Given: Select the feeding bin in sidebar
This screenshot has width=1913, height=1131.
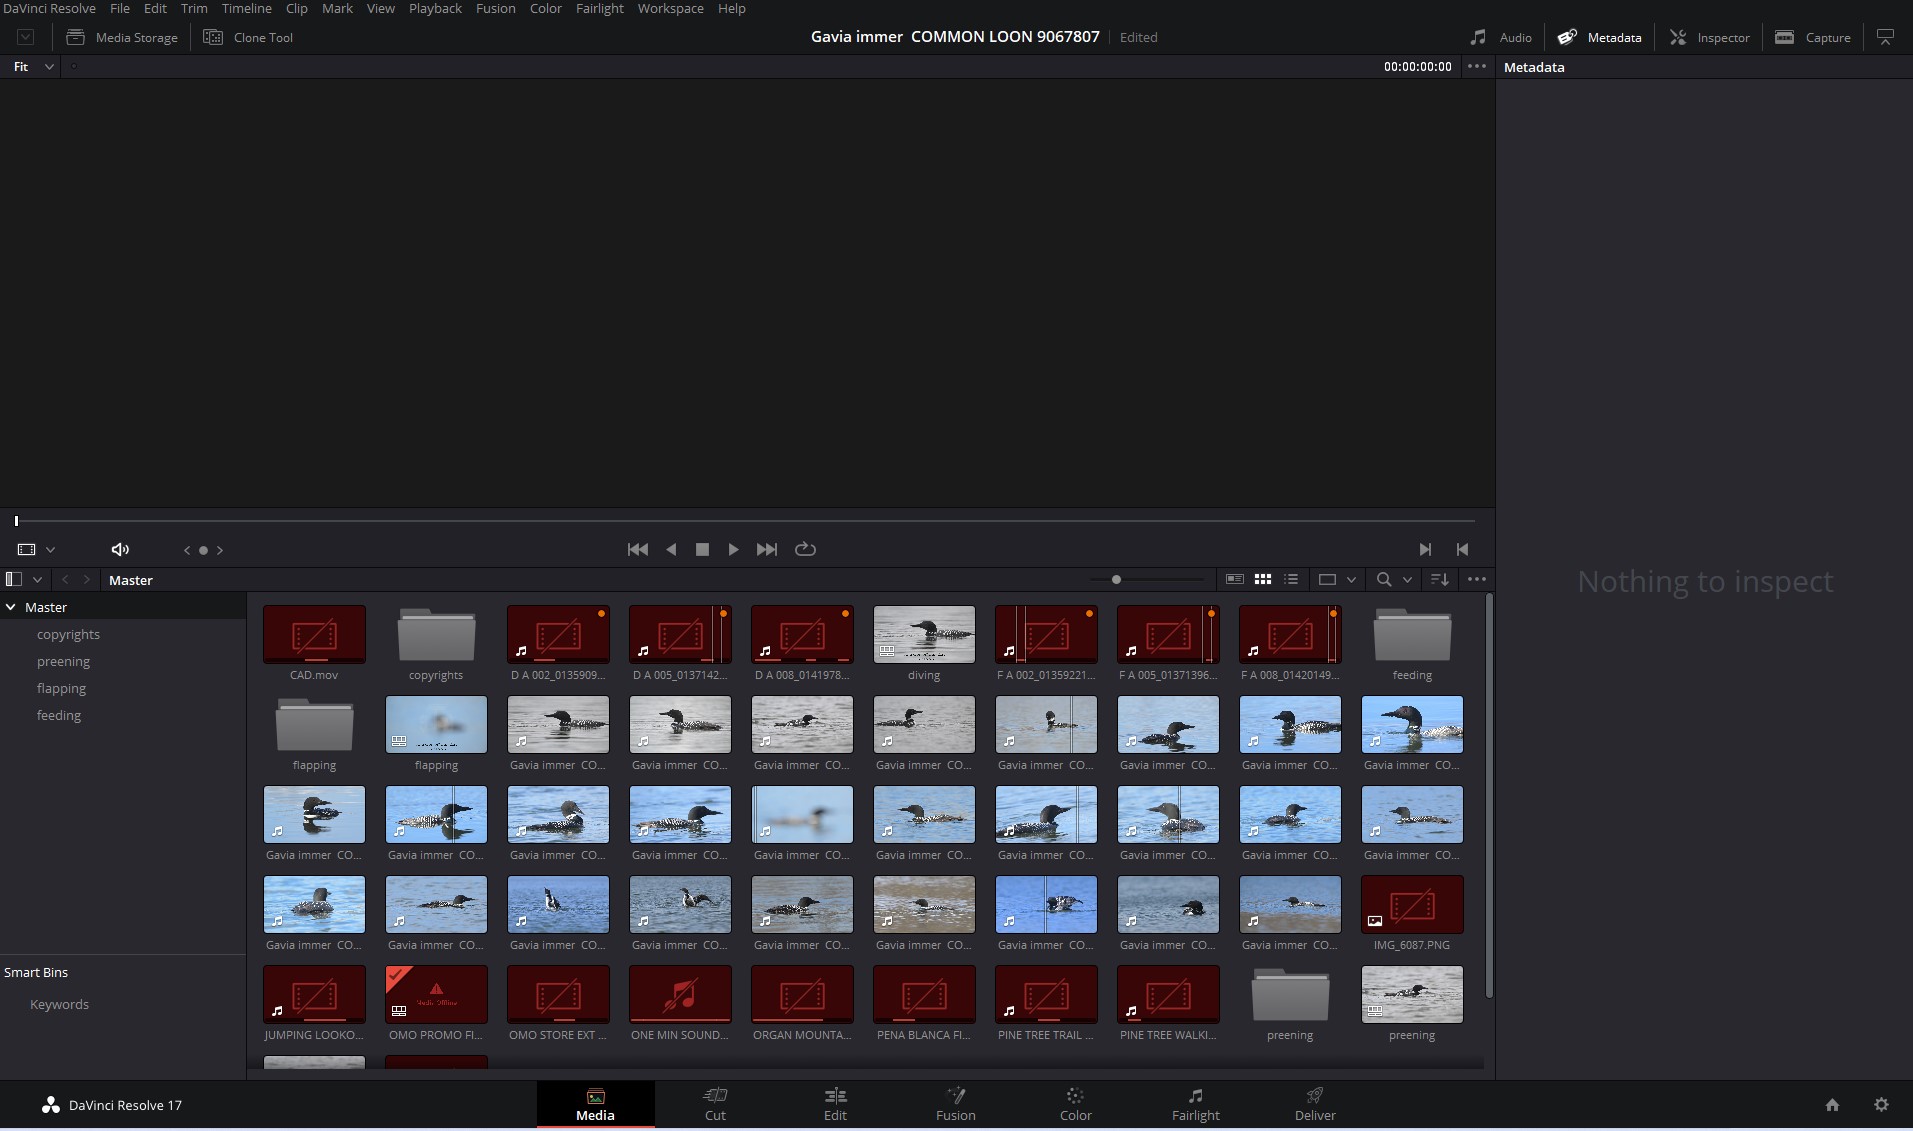Looking at the screenshot, I should pyautogui.click(x=59, y=715).
